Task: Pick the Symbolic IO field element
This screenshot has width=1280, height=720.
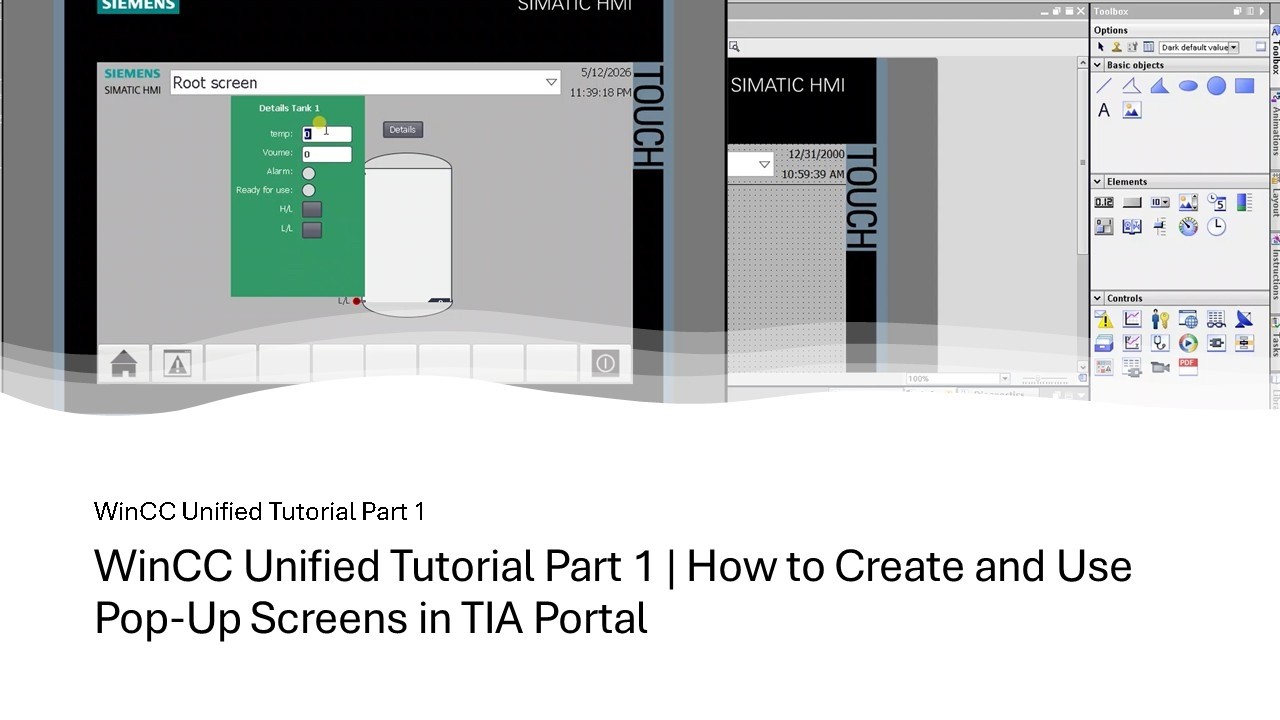Action: [1160, 202]
